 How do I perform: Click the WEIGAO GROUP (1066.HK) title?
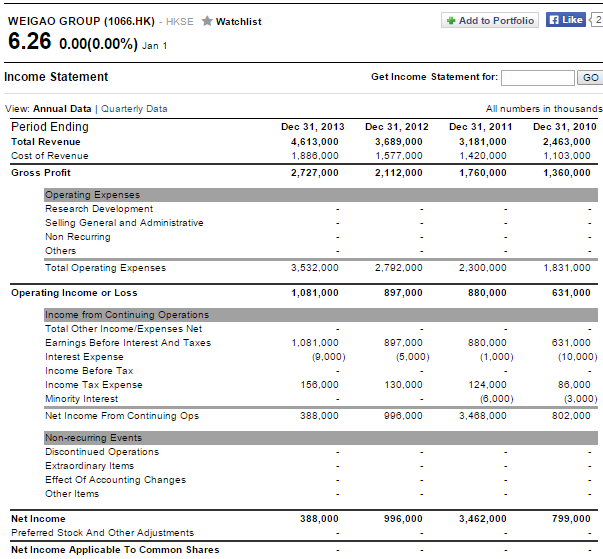81,21
